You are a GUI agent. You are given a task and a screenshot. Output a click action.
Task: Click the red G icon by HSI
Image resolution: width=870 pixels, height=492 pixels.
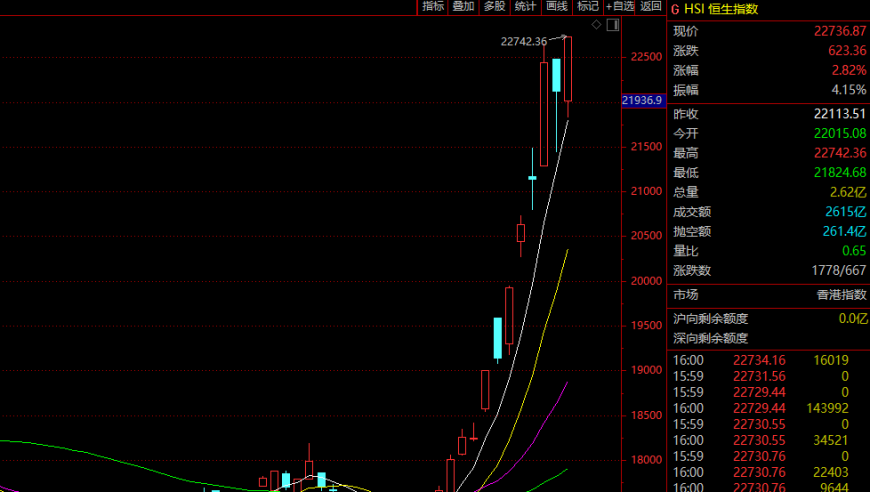(675, 9)
